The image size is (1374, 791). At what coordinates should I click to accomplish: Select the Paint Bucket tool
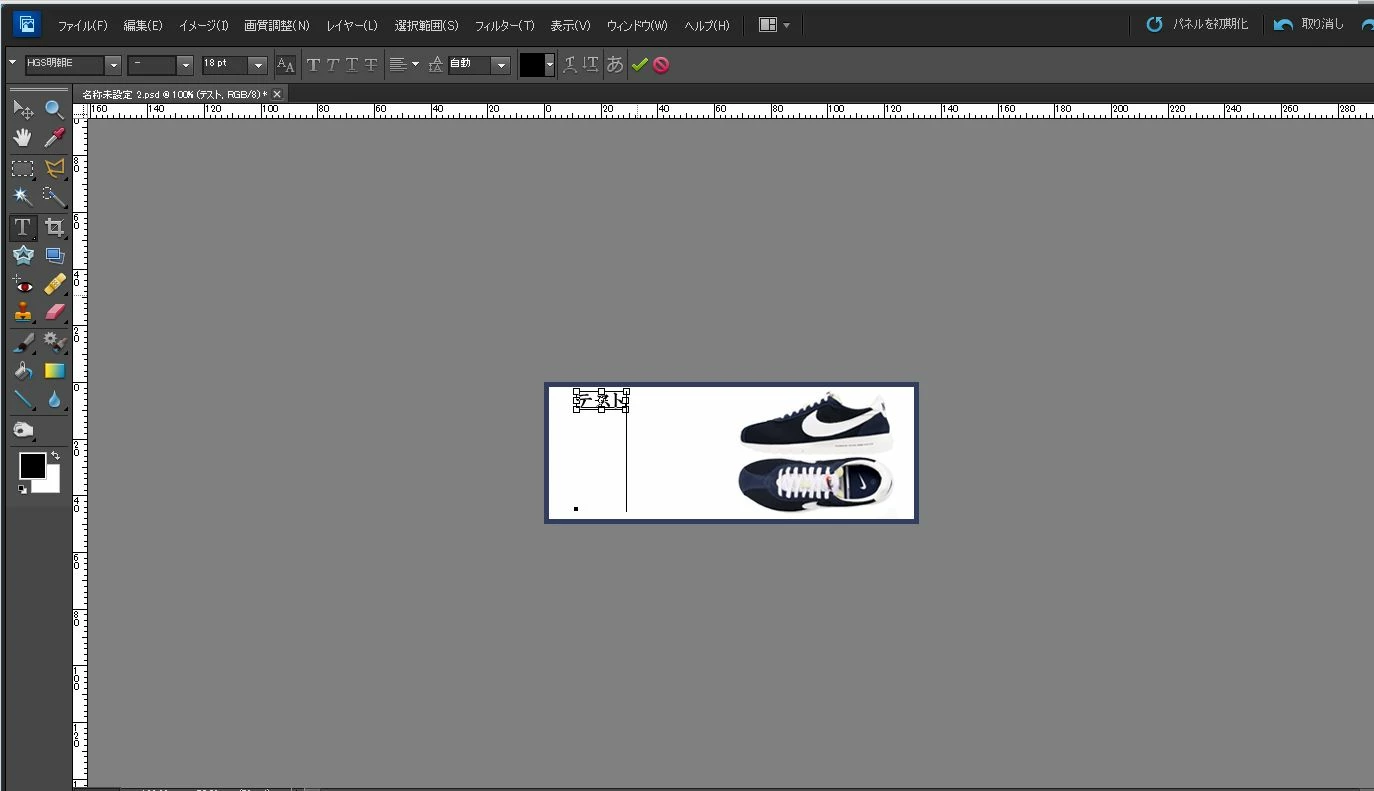(x=23, y=371)
